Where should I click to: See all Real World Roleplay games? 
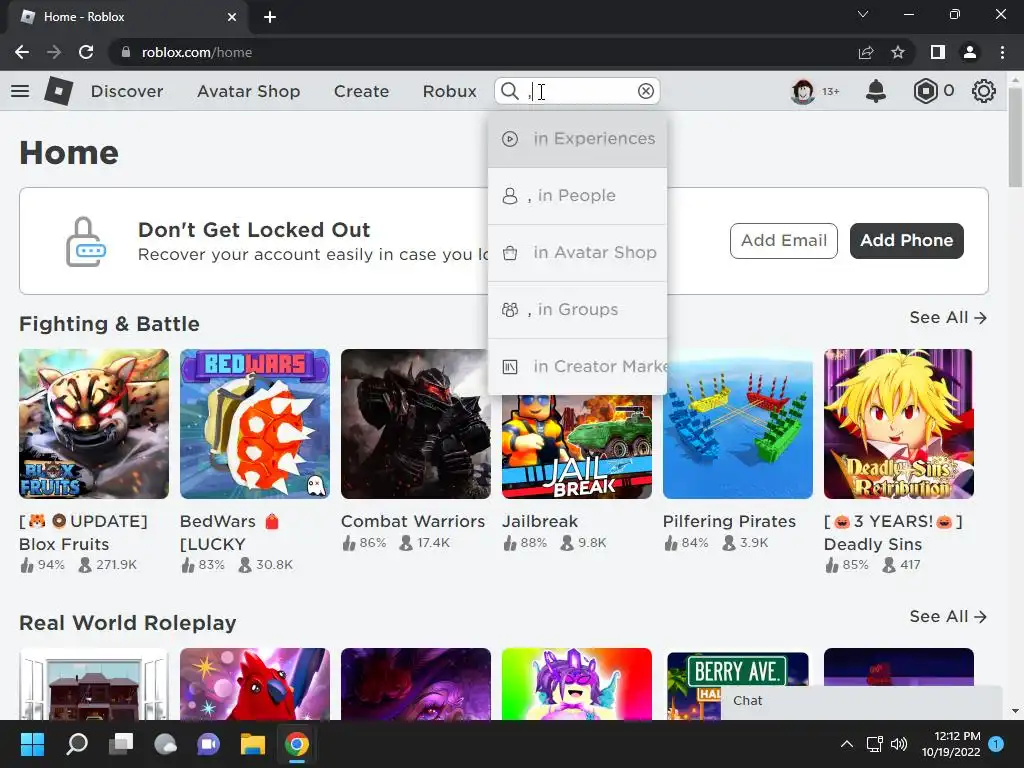(x=948, y=616)
